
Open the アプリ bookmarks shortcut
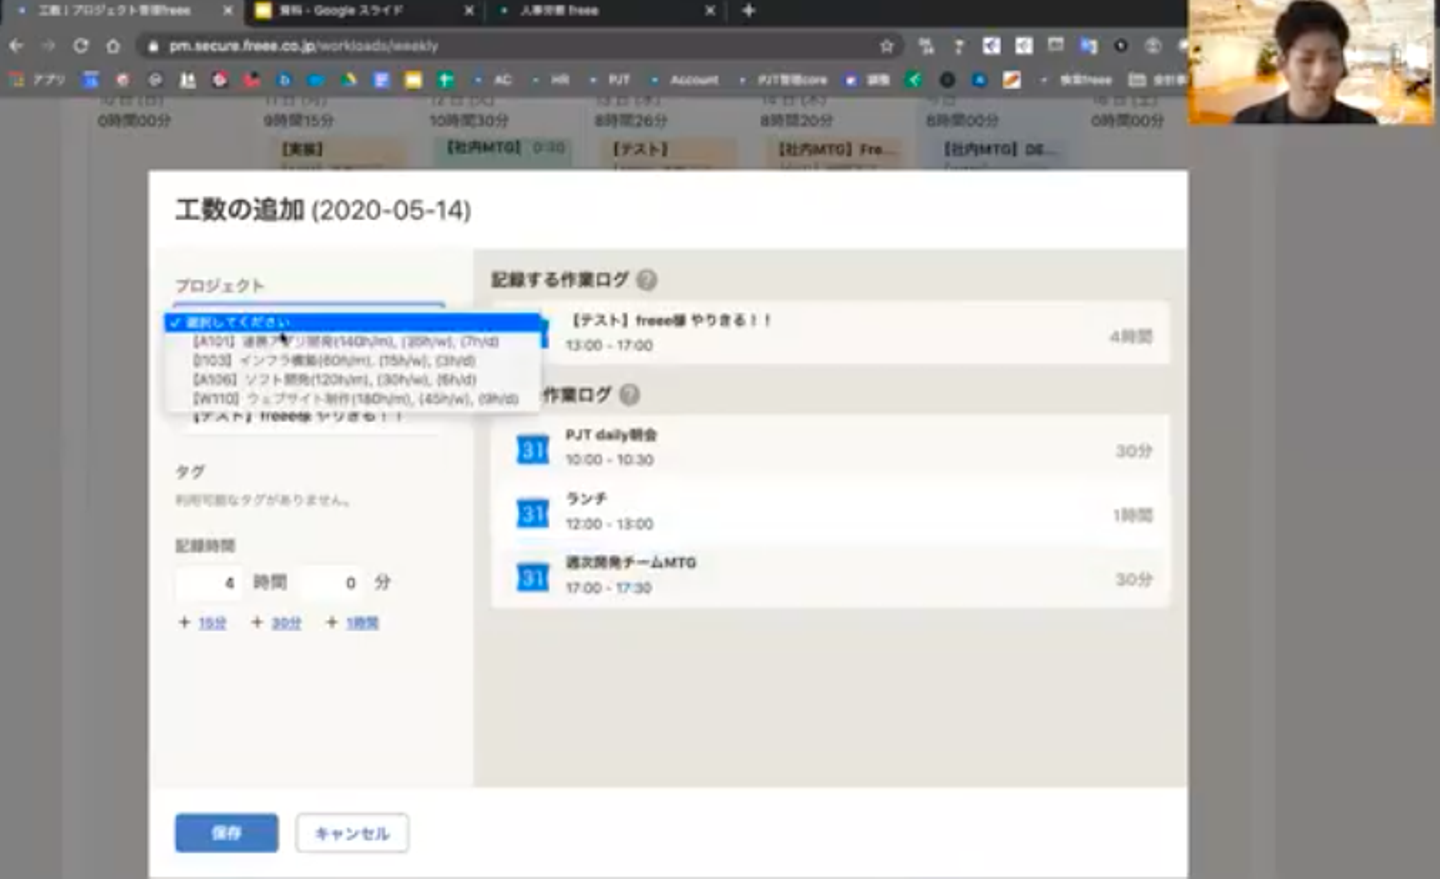(x=37, y=80)
